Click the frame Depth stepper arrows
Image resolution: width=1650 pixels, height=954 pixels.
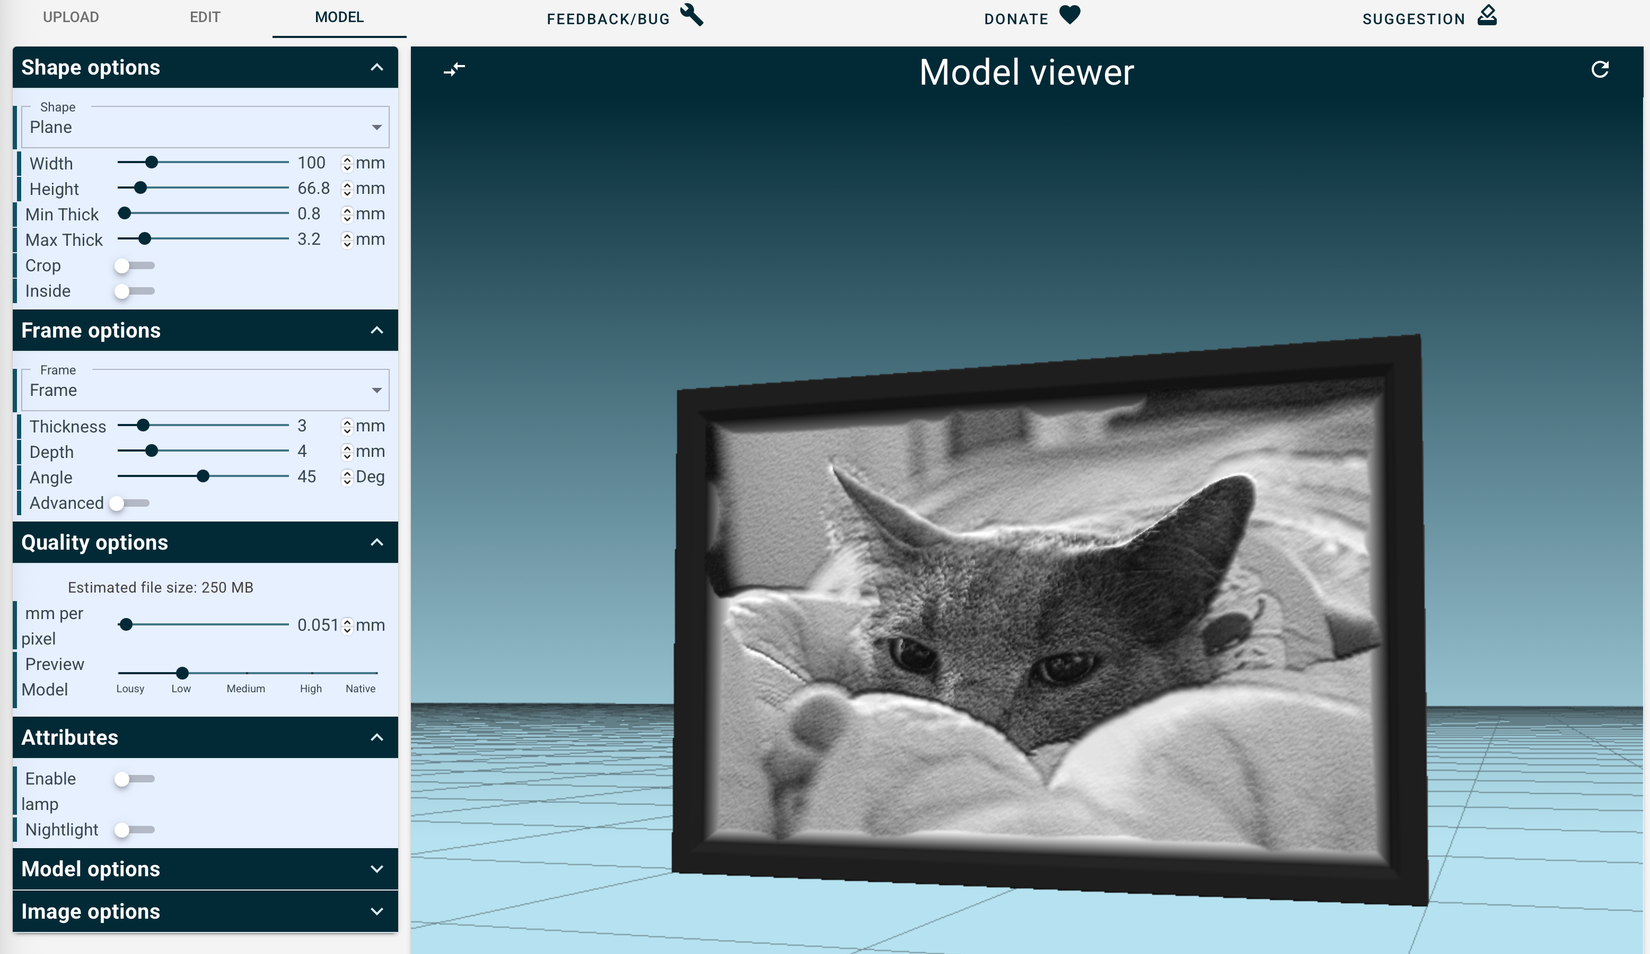click(347, 452)
